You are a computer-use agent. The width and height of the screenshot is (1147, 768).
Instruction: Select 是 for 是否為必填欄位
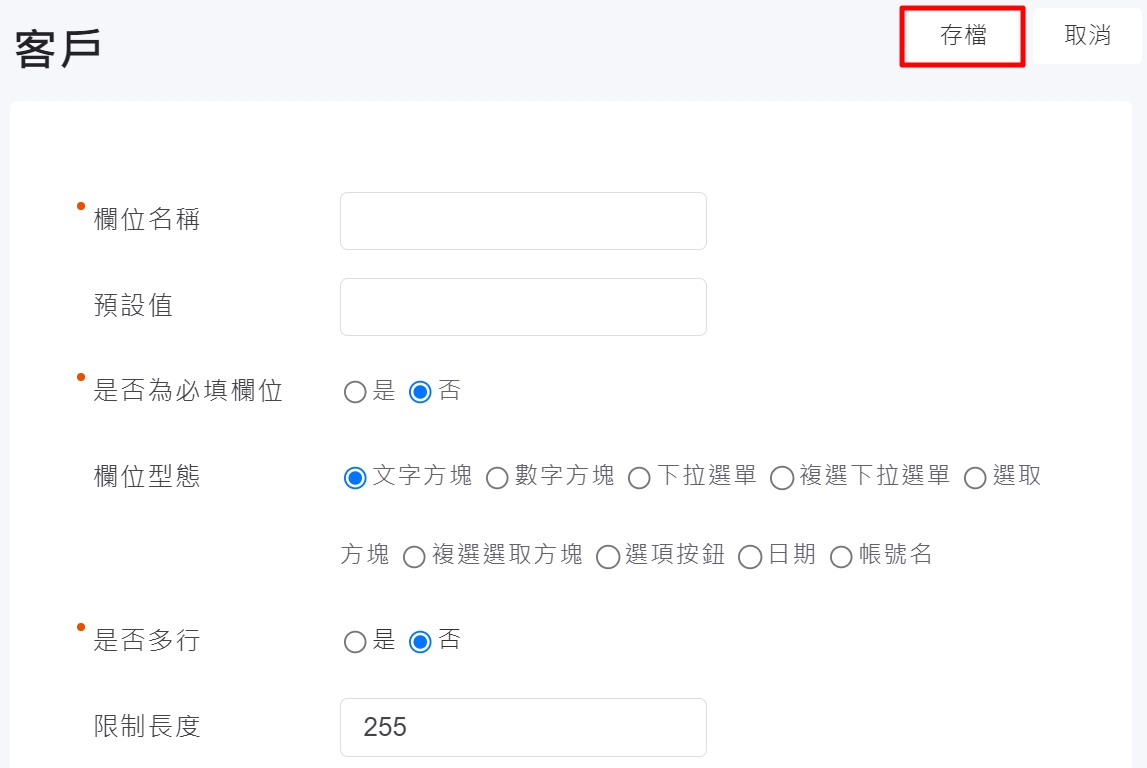[355, 392]
